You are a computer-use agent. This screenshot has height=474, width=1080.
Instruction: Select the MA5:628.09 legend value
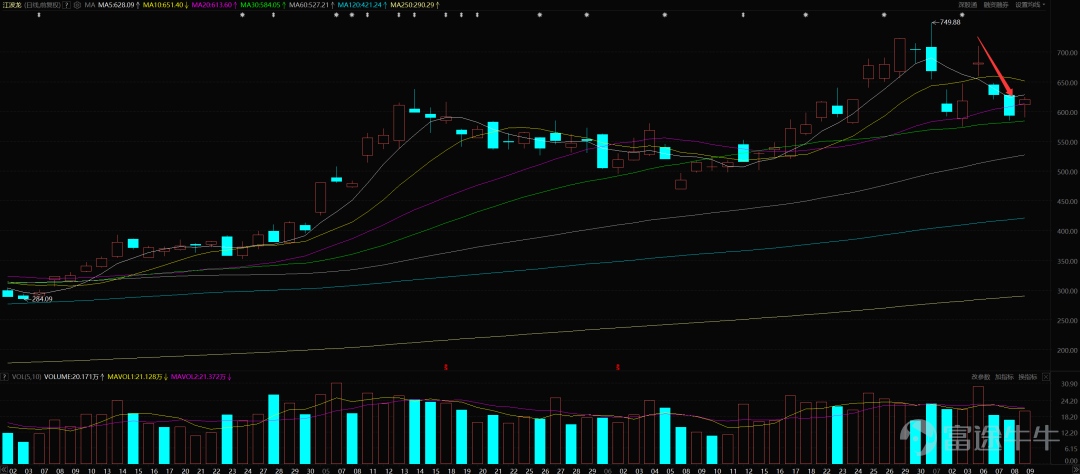114,5
